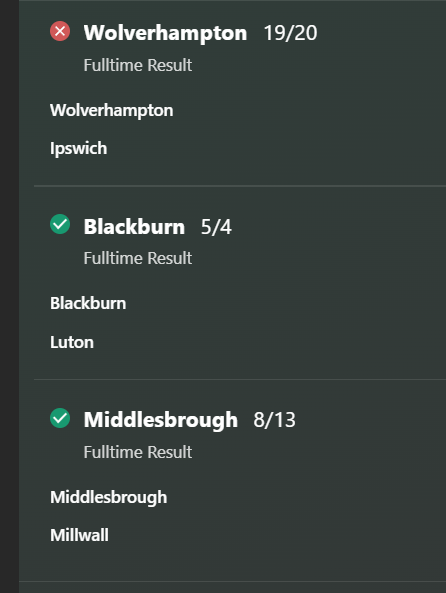Click Fulltime Result under Wolverhampton heading
The height and width of the screenshot is (593, 446).
click(x=138, y=65)
